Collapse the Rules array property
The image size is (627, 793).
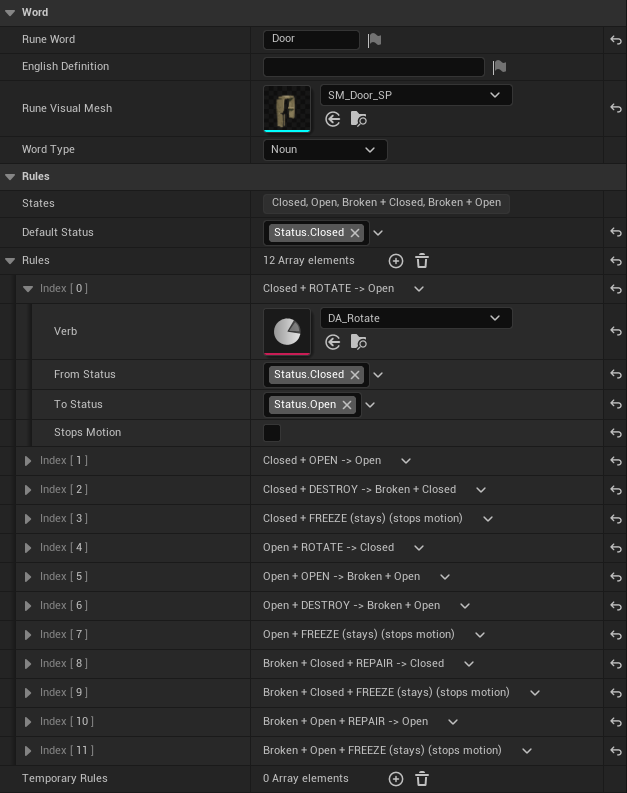[10, 261]
